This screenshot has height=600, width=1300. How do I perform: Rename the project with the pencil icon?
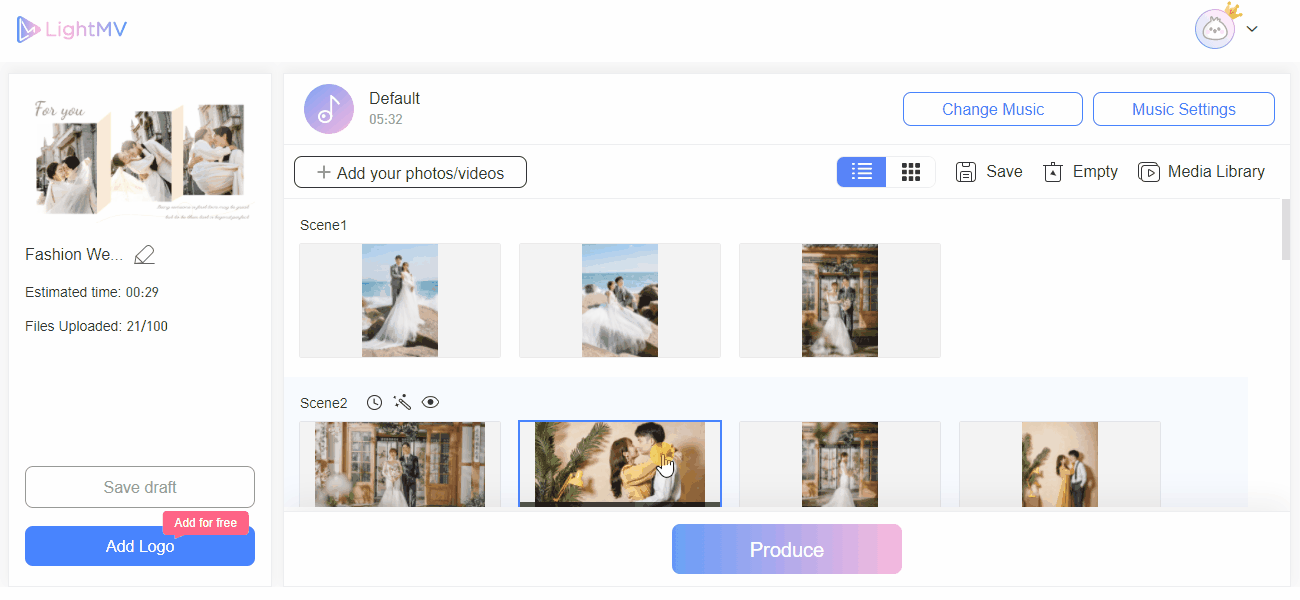click(144, 254)
